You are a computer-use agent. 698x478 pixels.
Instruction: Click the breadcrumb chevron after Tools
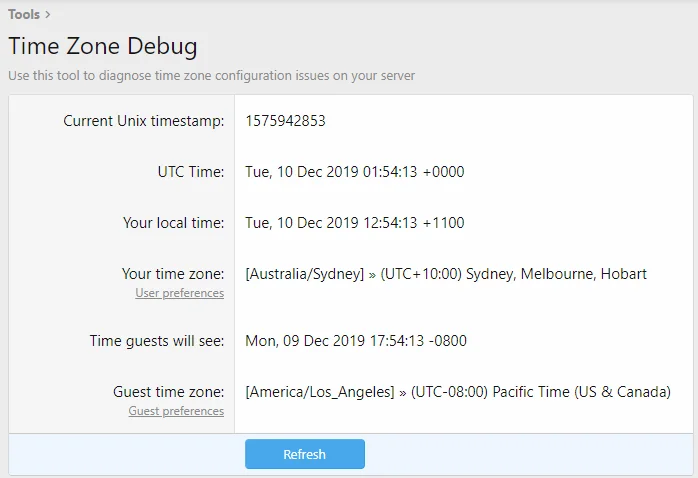48,14
